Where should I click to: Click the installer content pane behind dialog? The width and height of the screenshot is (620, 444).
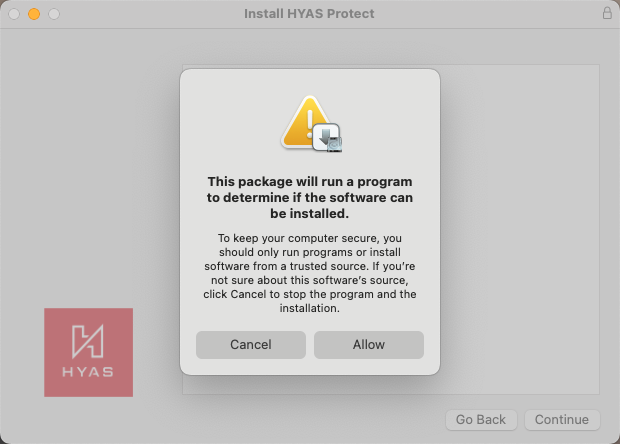520,230
